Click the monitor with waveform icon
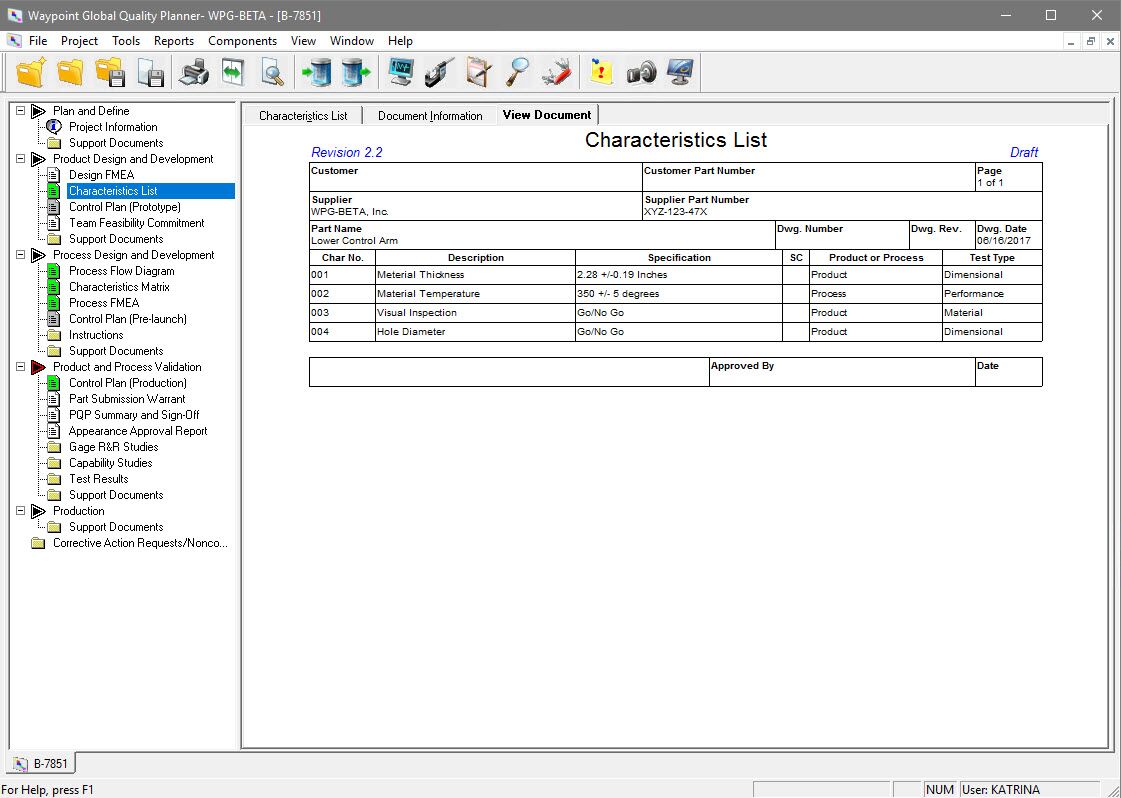Image resolution: width=1121 pixels, height=798 pixels. [401, 72]
